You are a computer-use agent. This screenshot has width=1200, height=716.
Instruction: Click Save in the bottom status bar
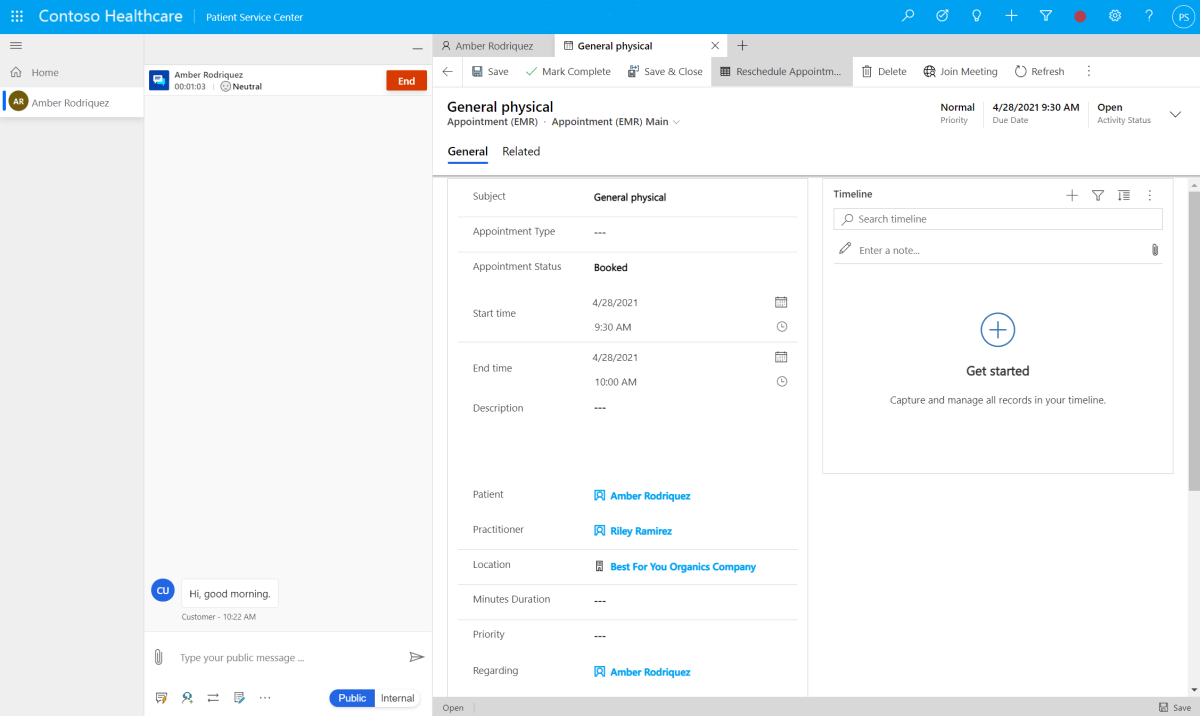(1175, 707)
